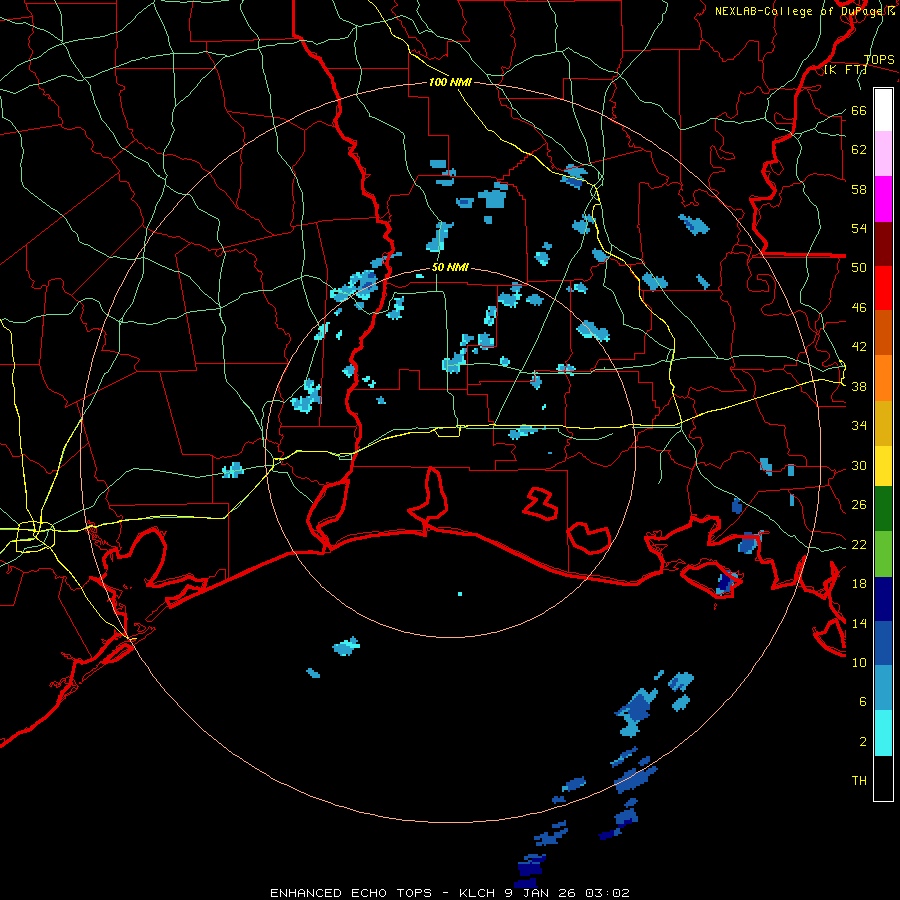This screenshot has width=900, height=900.
Task: Click the 54 legend value
Action: [859, 228]
